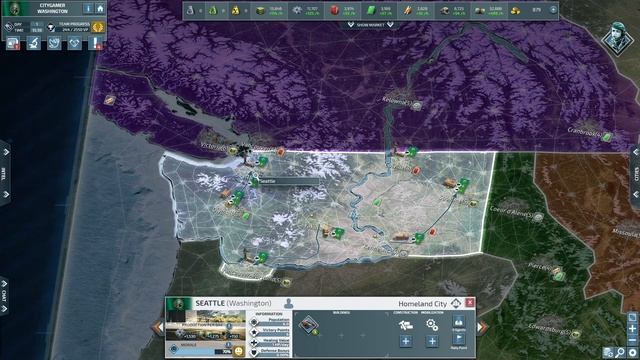Zoom in on the map with the plus button
Screen dimensions: 640x360
point(632,329)
